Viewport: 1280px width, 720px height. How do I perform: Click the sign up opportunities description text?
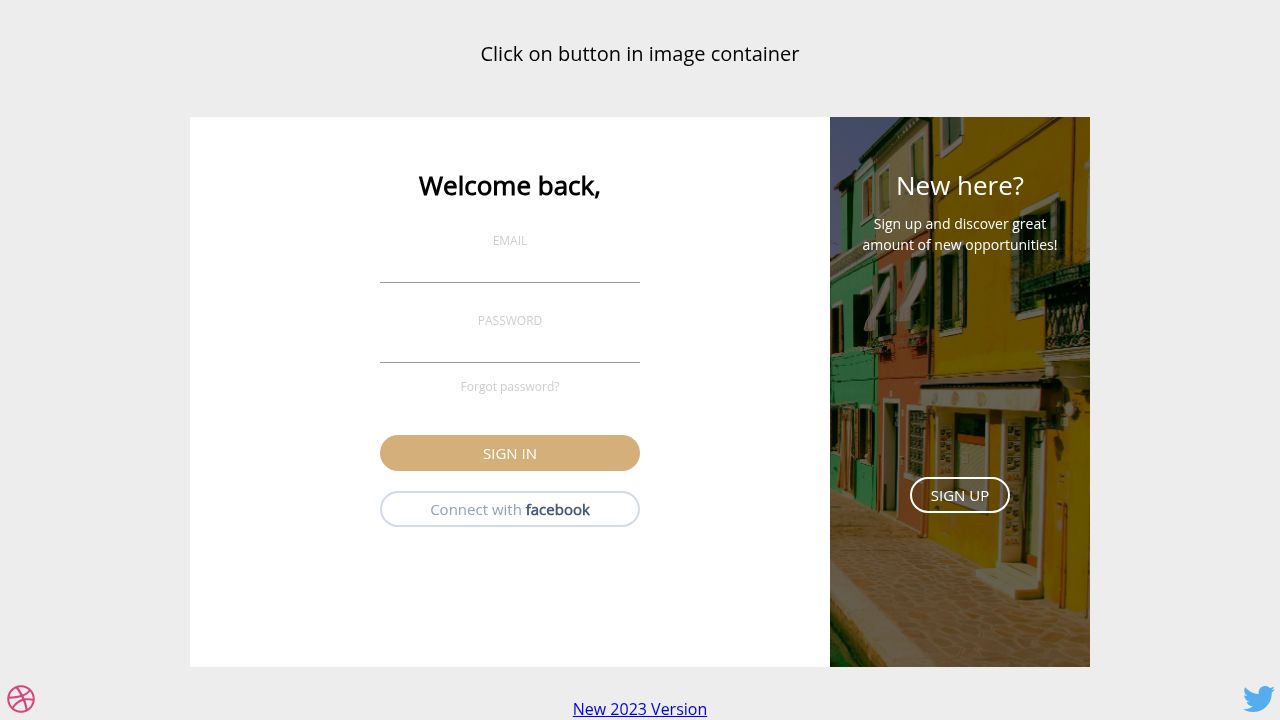pos(960,234)
